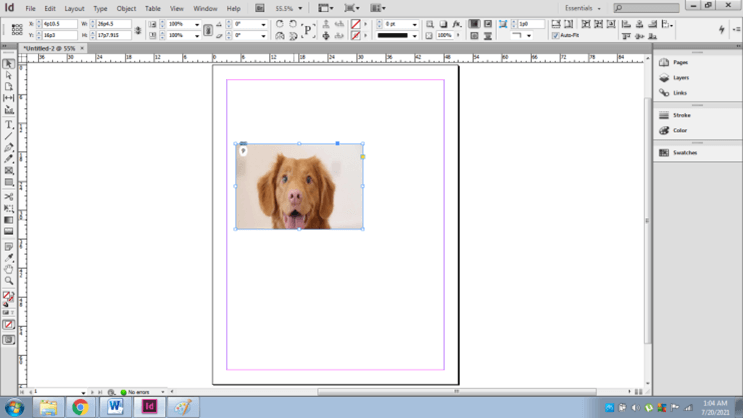The image size is (743, 418).
Task: Open the Stroke panel
Action: click(681, 115)
